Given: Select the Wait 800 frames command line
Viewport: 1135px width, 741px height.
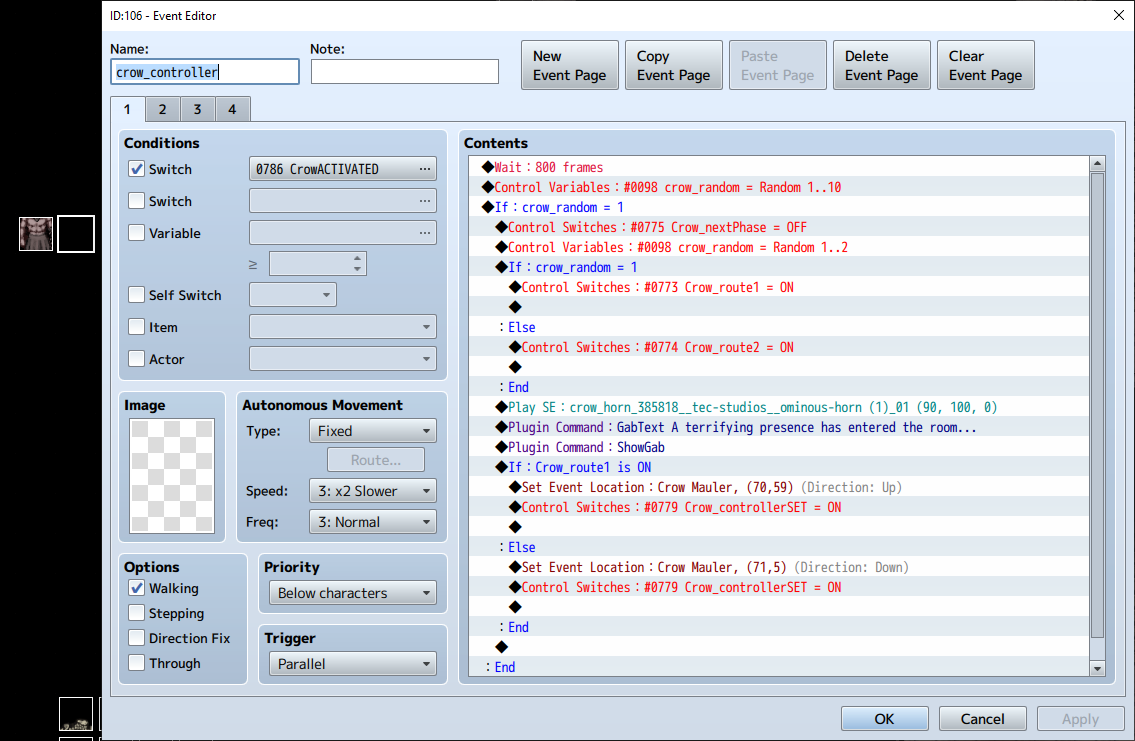Looking at the screenshot, I should click(549, 167).
